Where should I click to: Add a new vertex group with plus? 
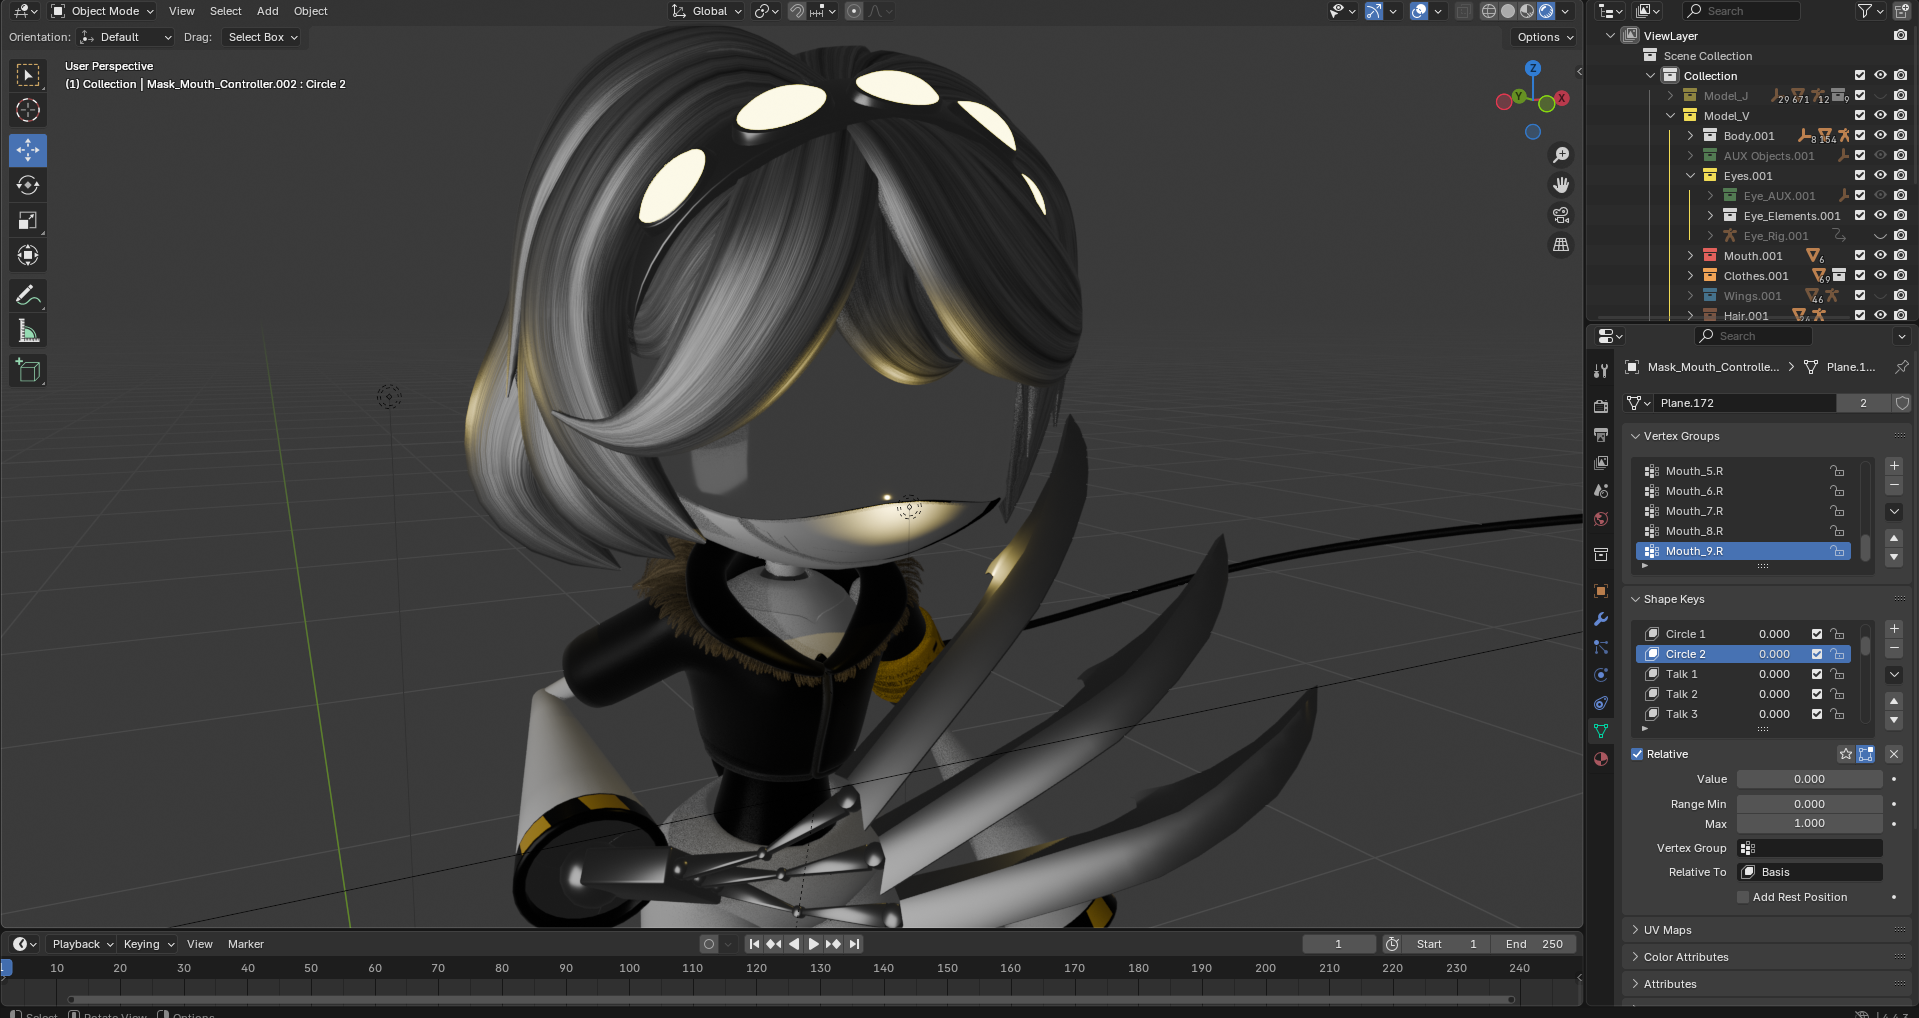pyautogui.click(x=1894, y=466)
